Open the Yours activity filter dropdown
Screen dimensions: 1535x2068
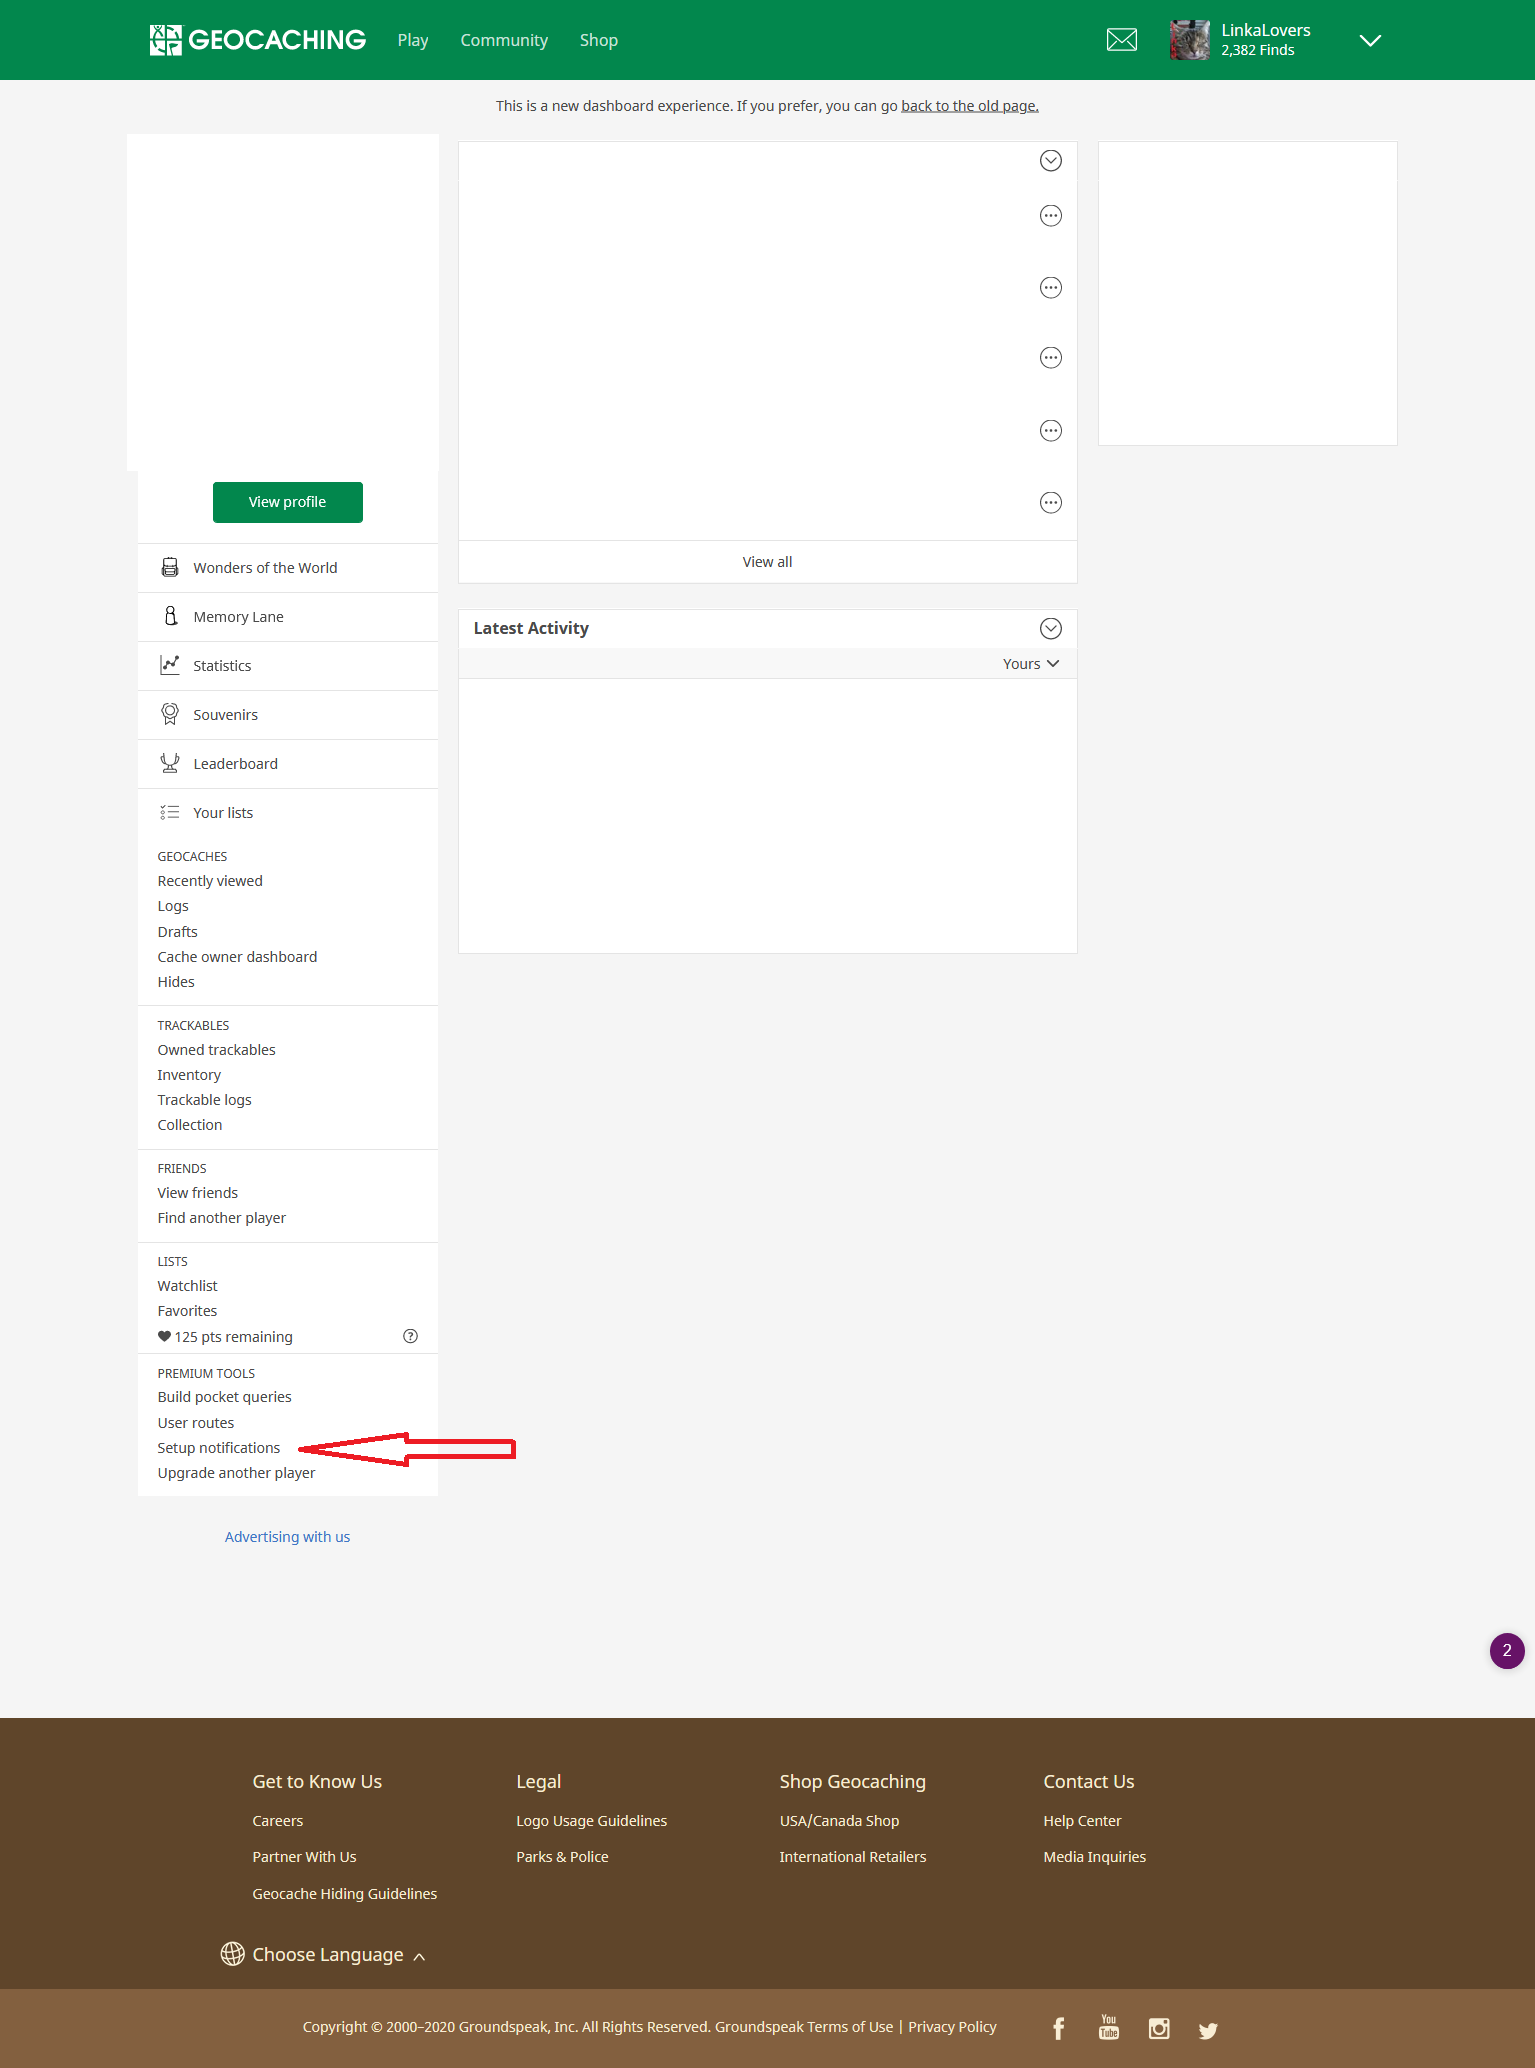(x=1030, y=664)
